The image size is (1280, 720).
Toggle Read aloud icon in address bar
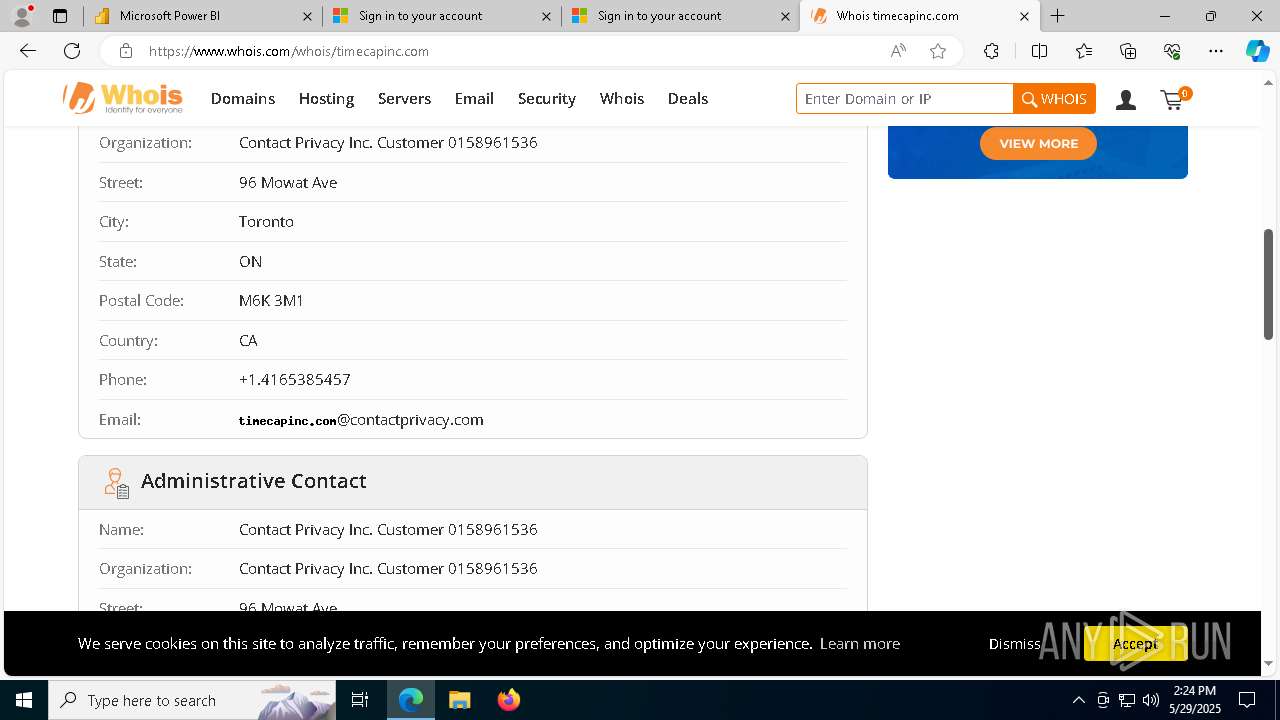click(898, 51)
